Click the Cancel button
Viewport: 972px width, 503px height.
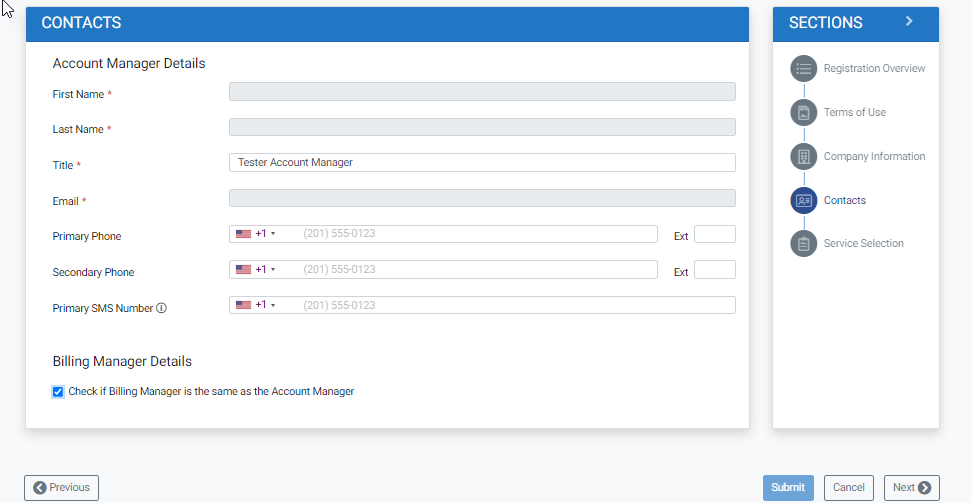(848, 488)
